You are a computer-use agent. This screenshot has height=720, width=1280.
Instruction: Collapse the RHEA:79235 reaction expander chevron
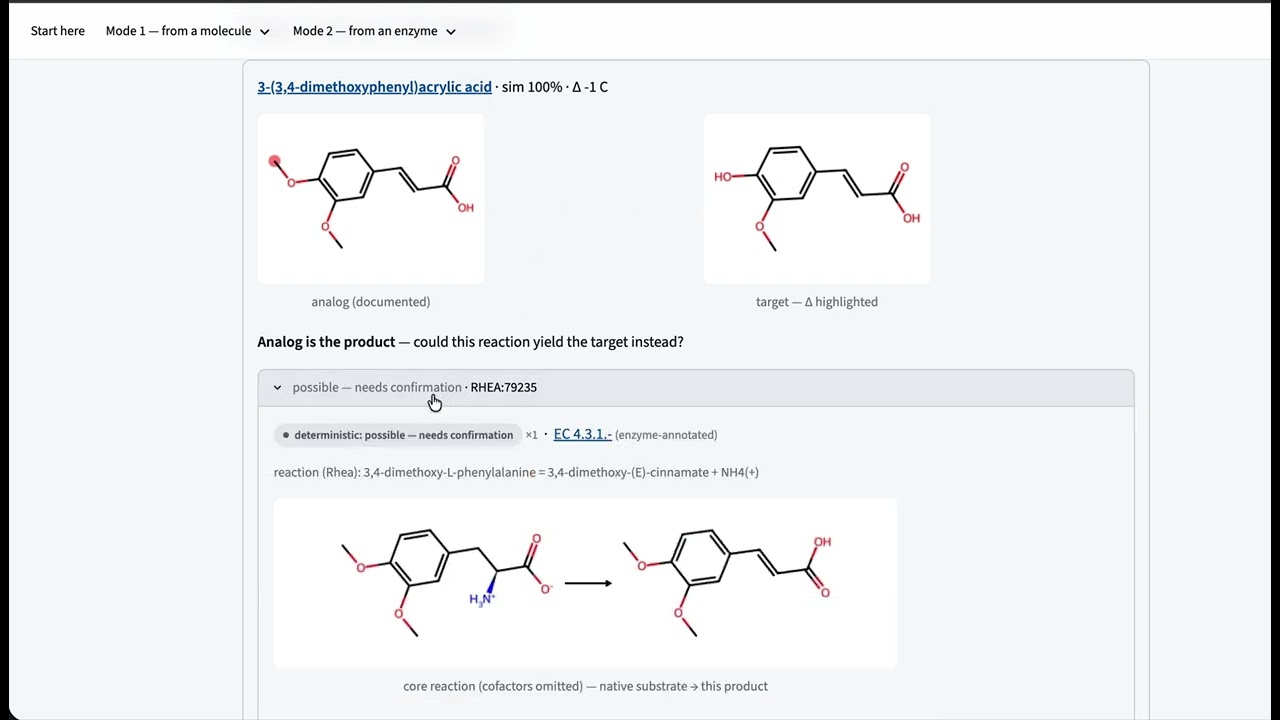coord(277,388)
